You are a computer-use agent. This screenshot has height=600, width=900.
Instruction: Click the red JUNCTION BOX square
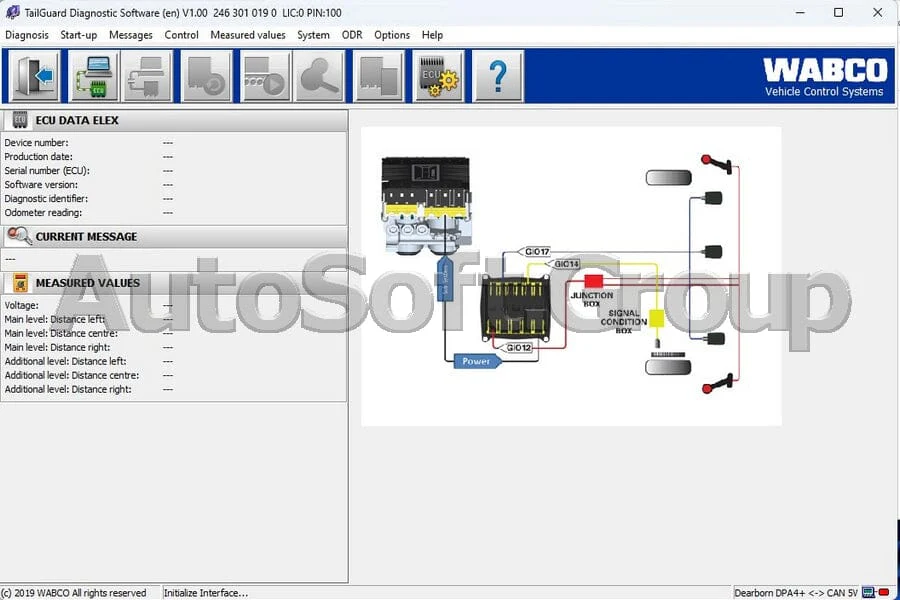[x=593, y=281]
